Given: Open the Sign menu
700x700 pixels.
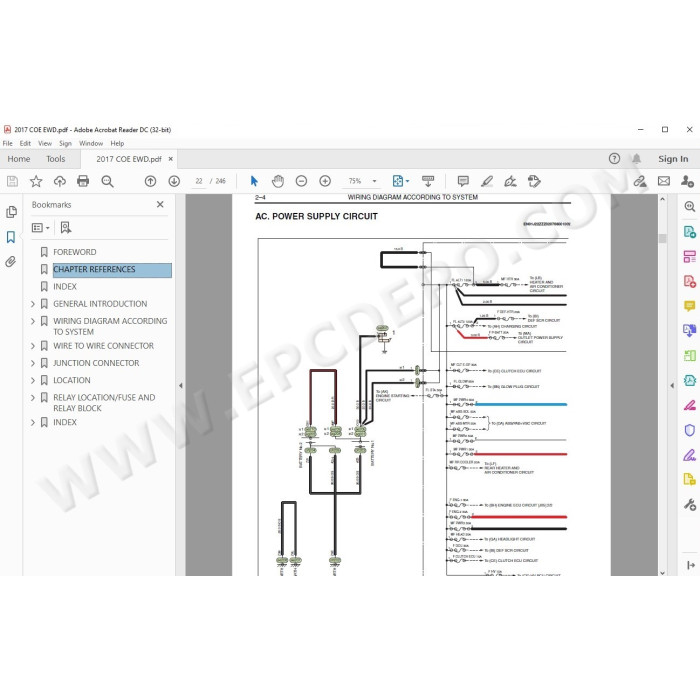Looking at the screenshot, I should coord(65,143).
